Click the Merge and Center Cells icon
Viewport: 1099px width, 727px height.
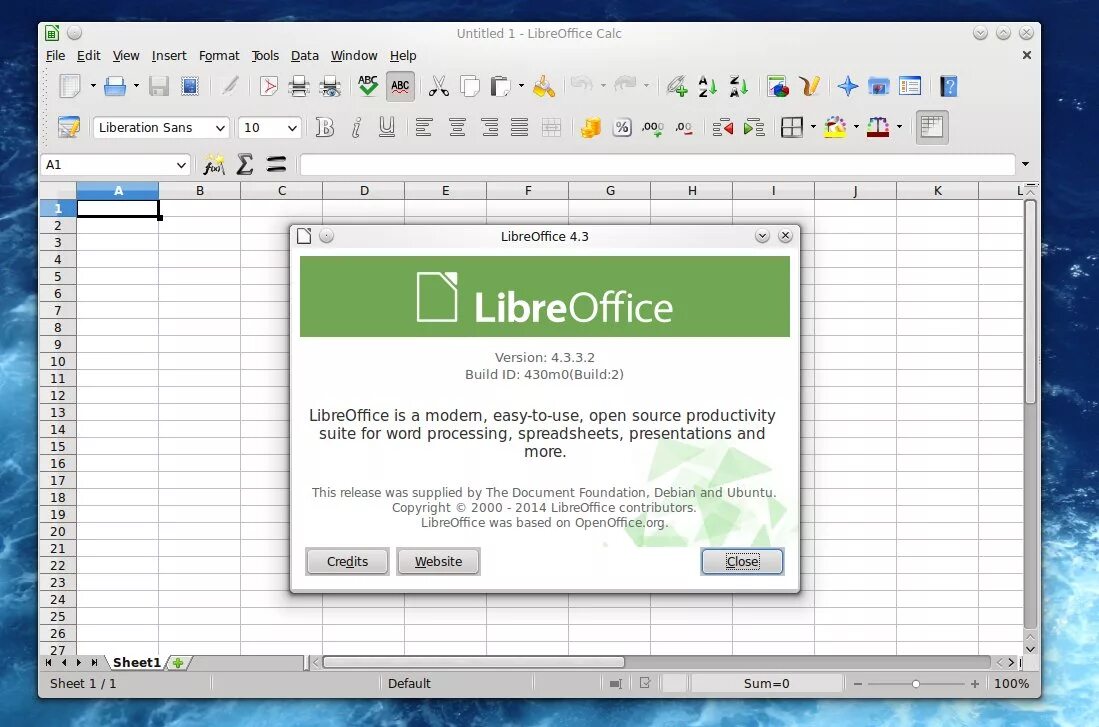click(552, 127)
